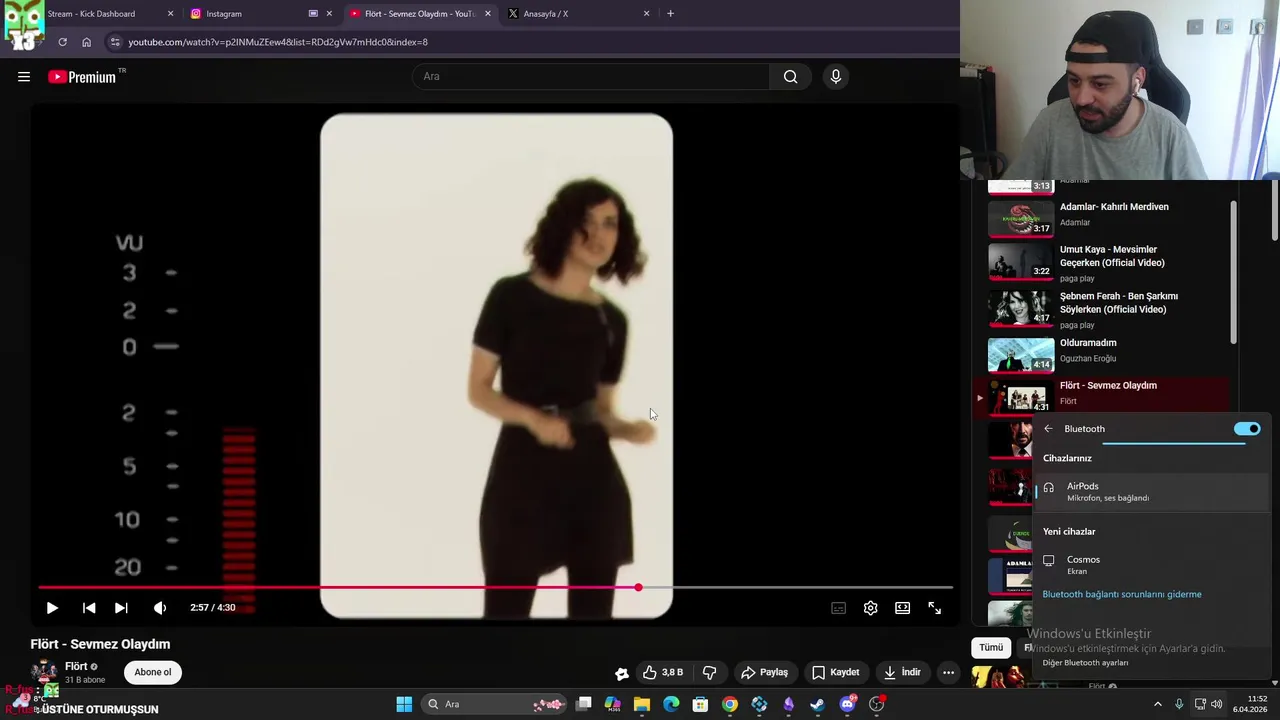Subscribe with the Abone ol button
Image resolution: width=1280 pixels, height=720 pixels.
click(x=153, y=672)
